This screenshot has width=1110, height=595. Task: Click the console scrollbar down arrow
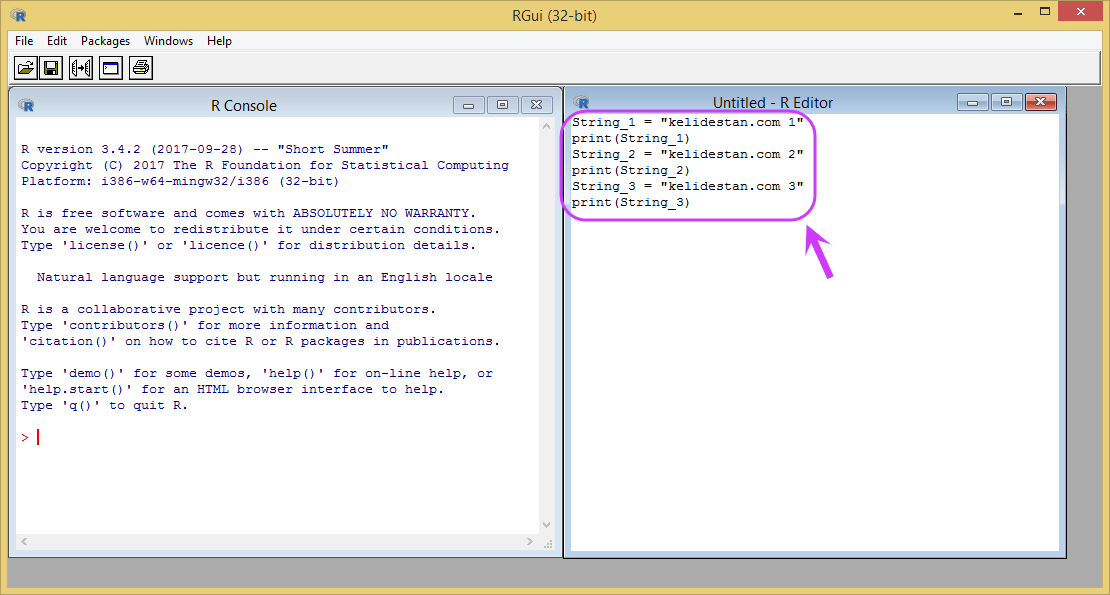tap(547, 525)
